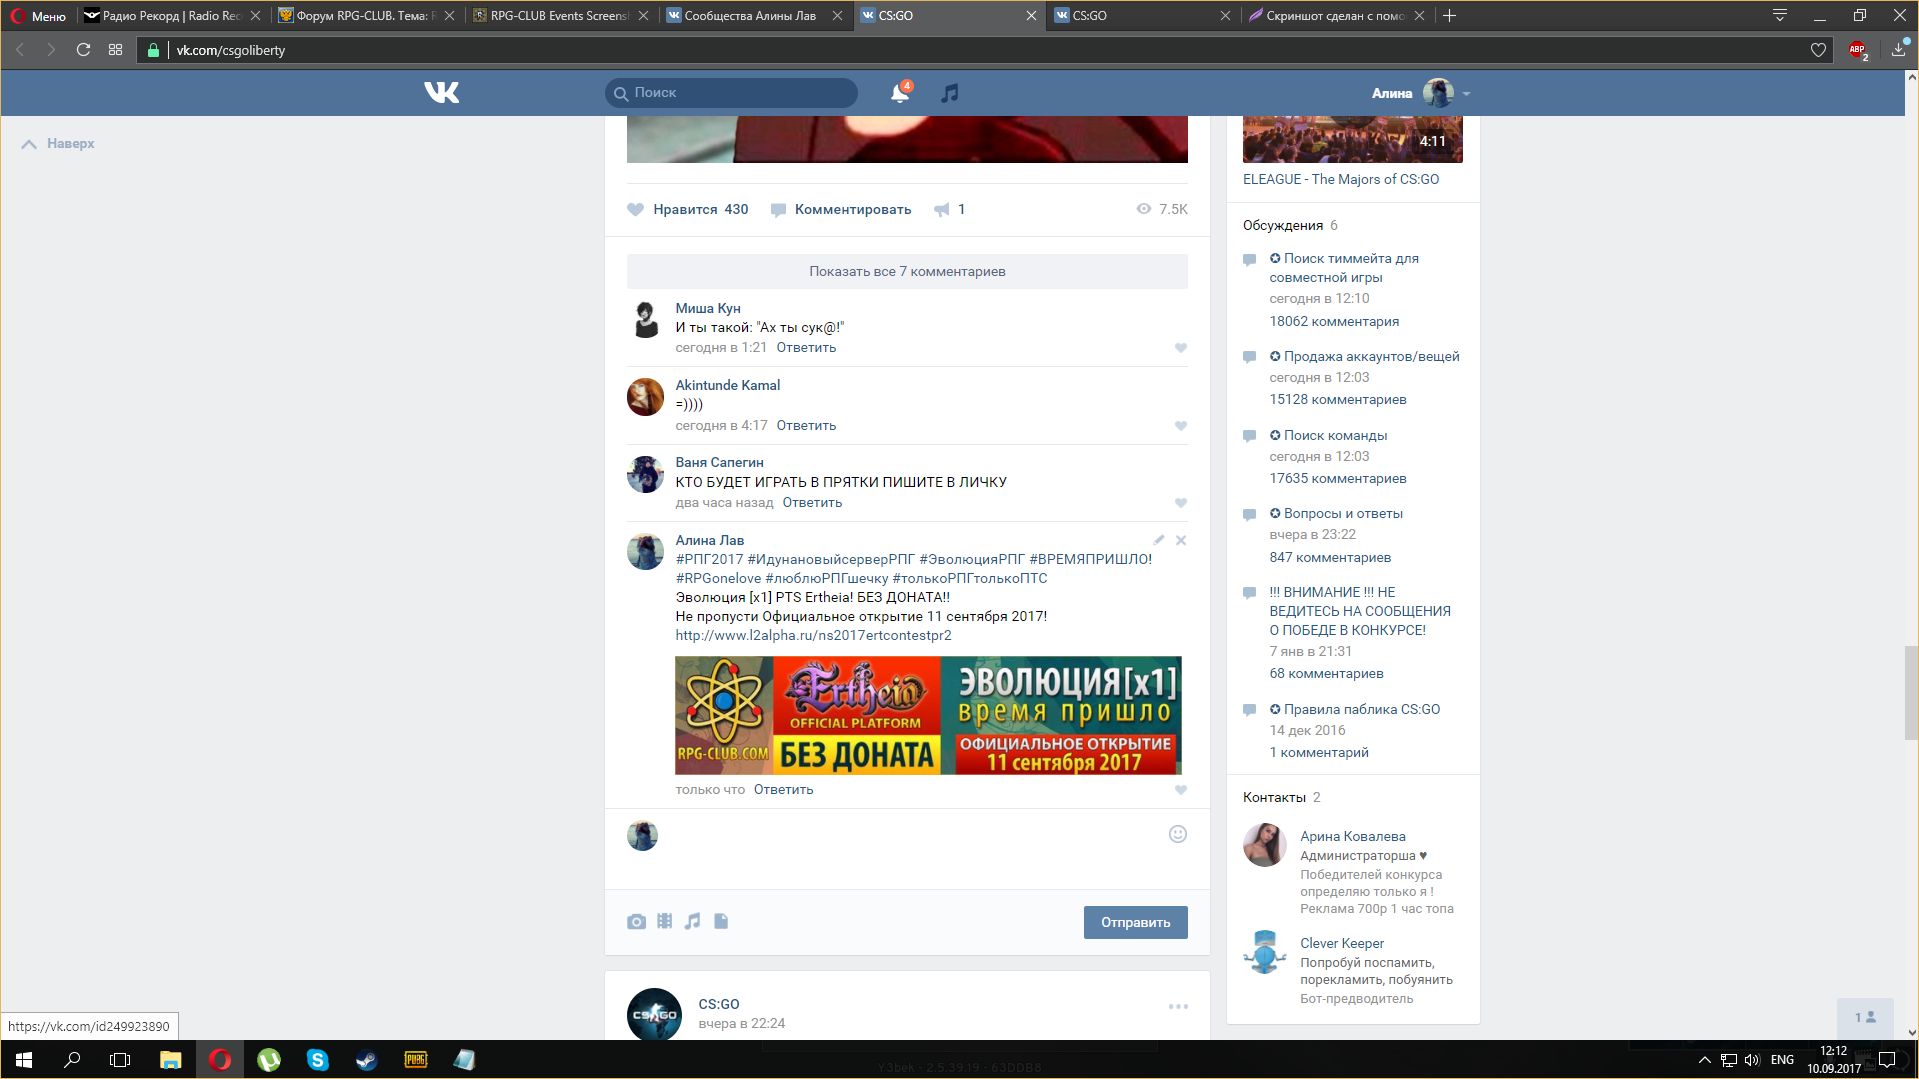Like Алина Лав's comment
The height and width of the screenshot is (1079, 1919).
tap(1181, 790)
